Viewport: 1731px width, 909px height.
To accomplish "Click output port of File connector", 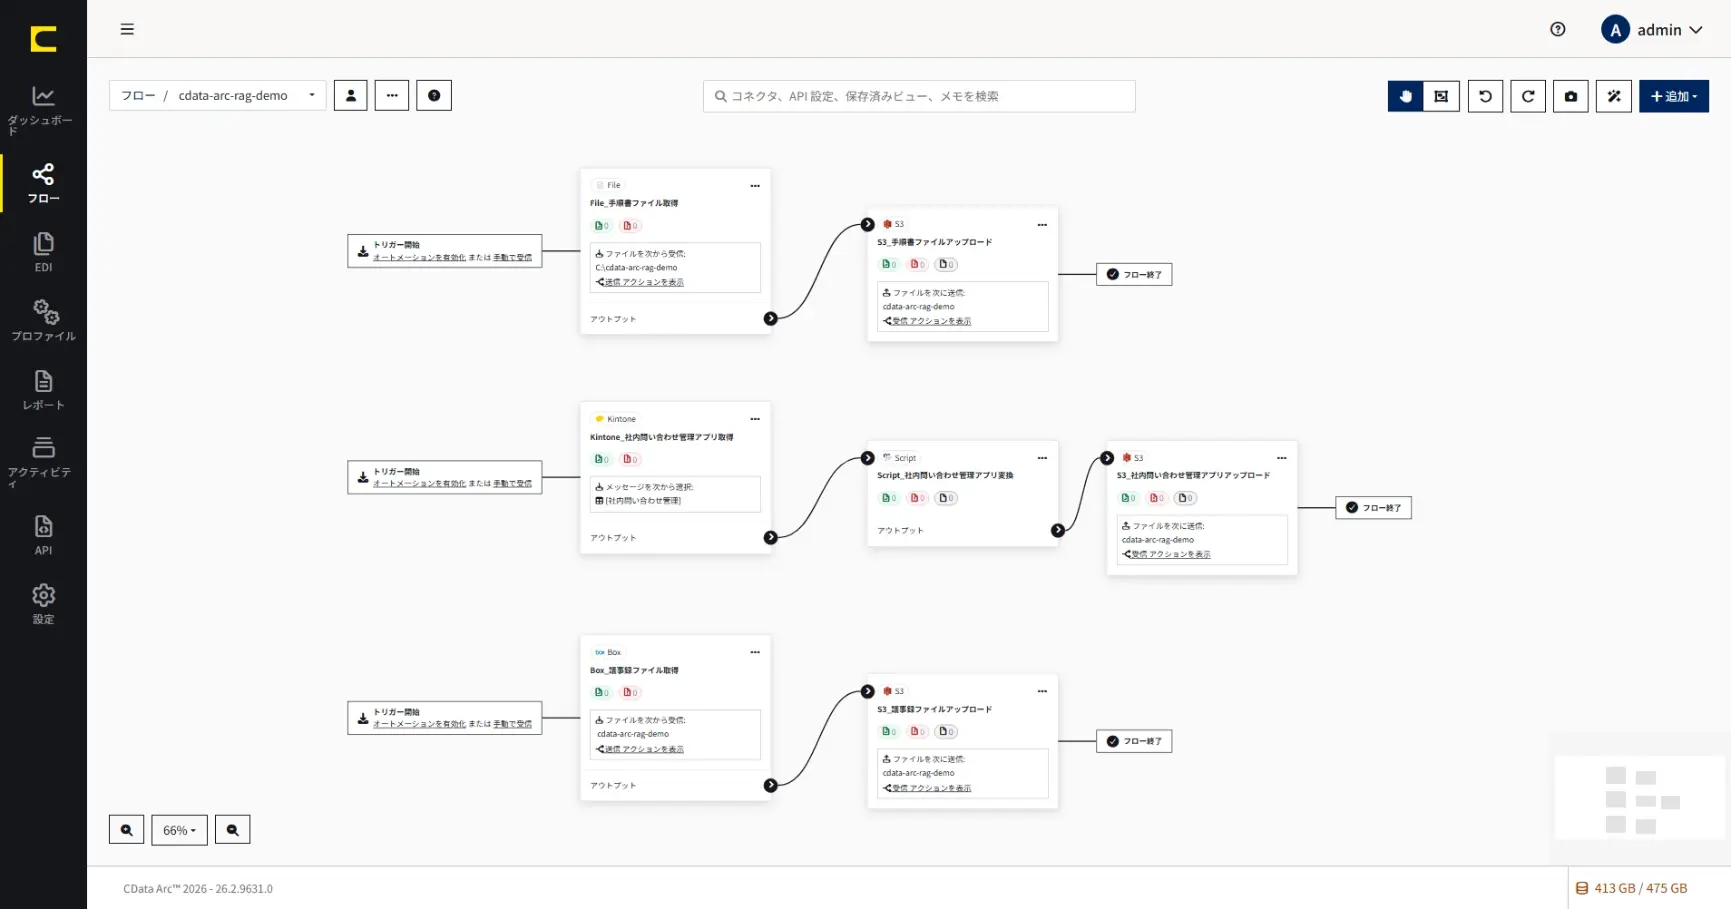I will tap(770, 319).
